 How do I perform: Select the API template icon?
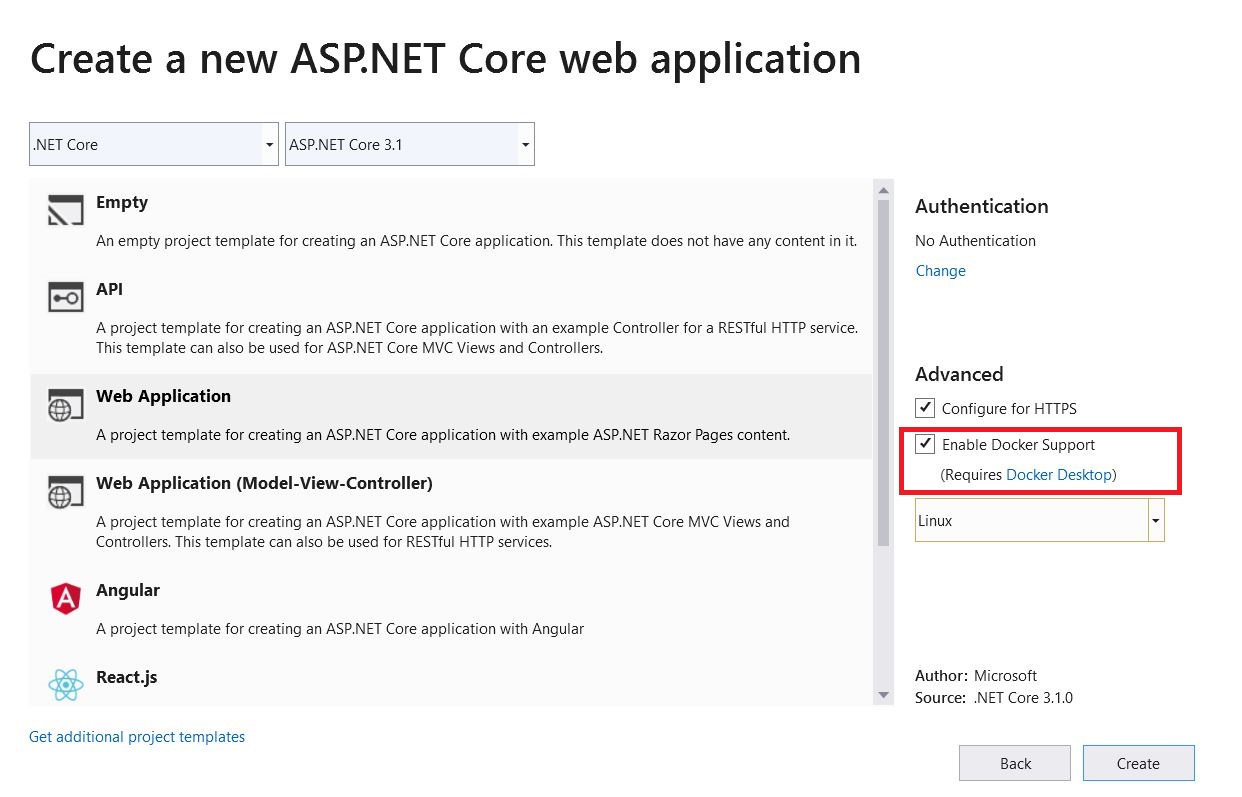[65, 297]
